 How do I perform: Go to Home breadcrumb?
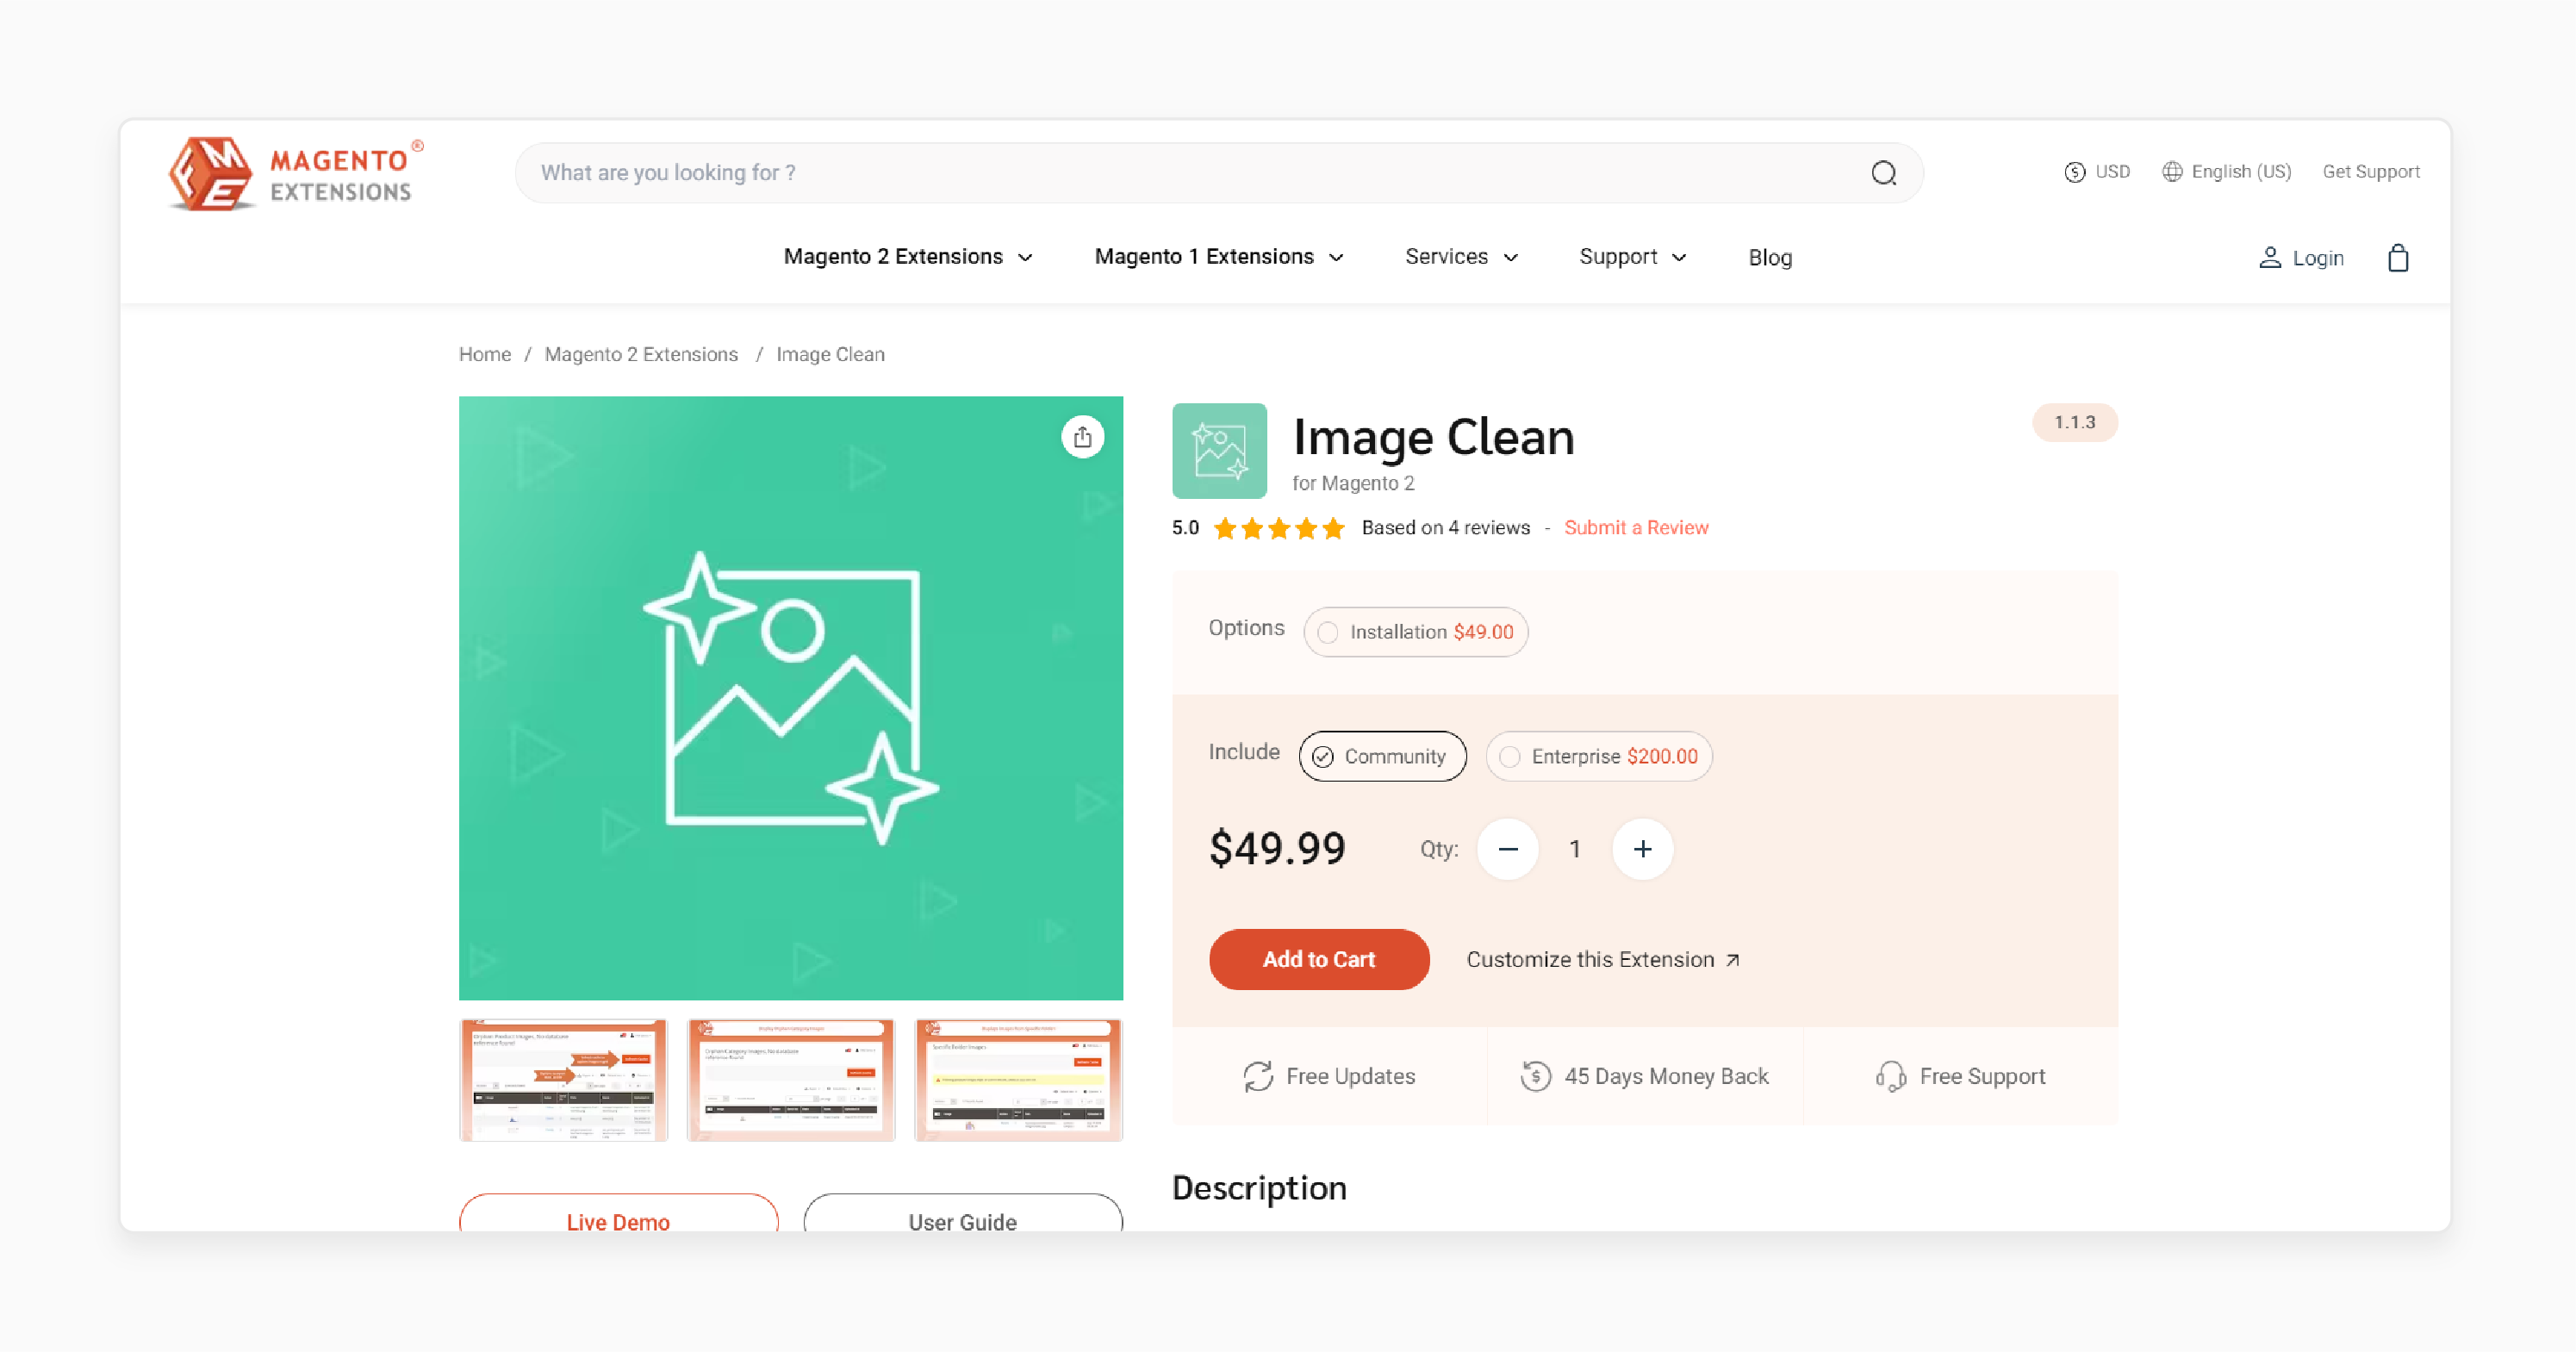tap(484, 354)
